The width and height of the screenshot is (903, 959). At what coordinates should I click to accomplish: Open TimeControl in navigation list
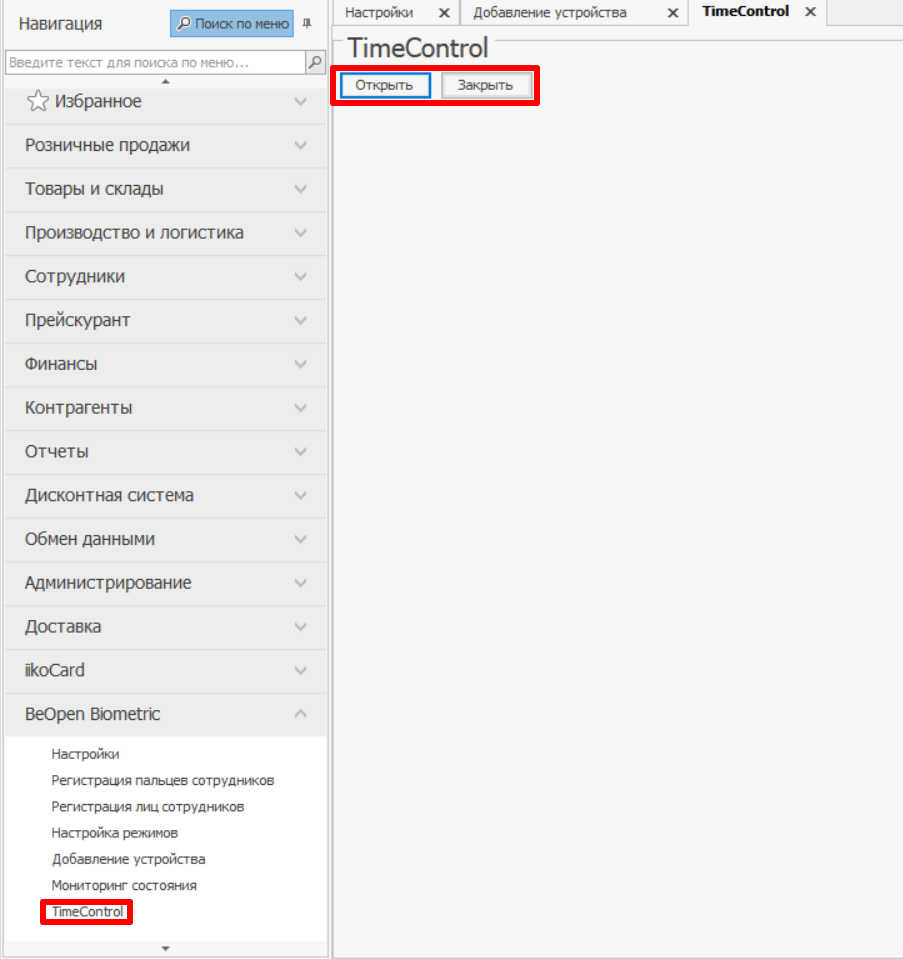point(87,912)
